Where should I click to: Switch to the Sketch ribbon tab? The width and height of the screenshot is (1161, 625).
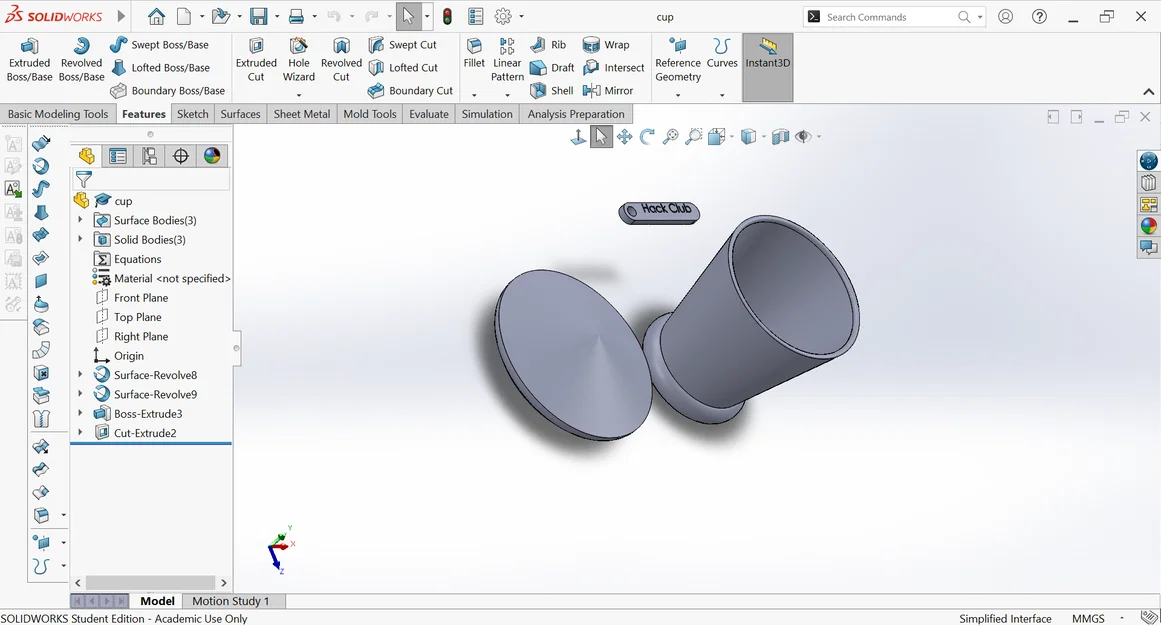(x=192, y=114)
